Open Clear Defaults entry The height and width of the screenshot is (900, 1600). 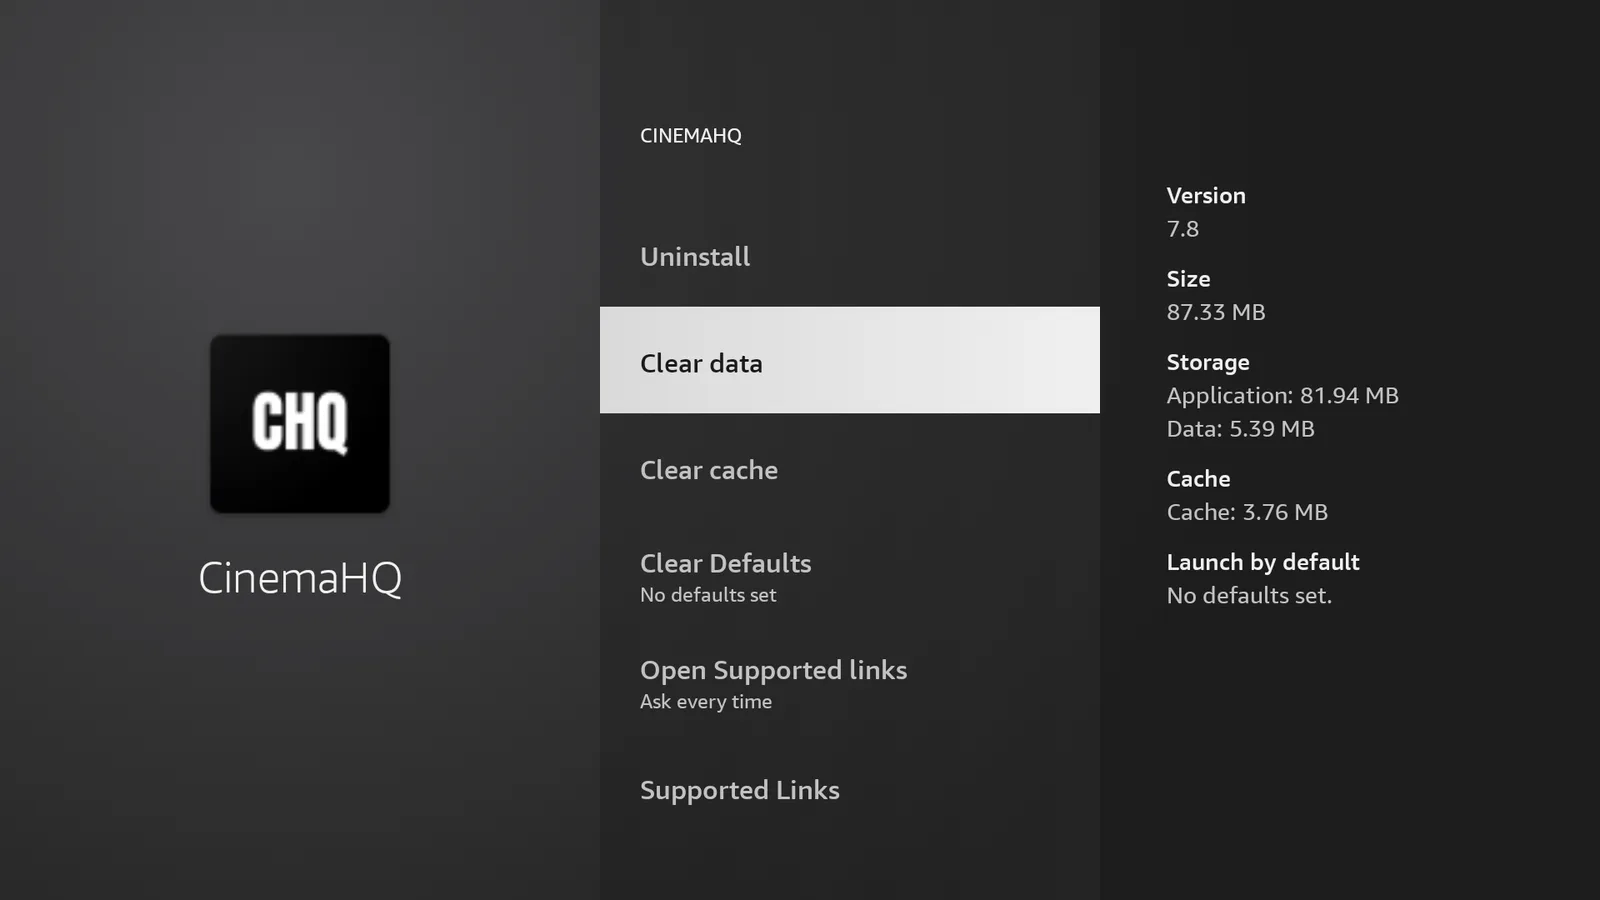click(850, 577)
